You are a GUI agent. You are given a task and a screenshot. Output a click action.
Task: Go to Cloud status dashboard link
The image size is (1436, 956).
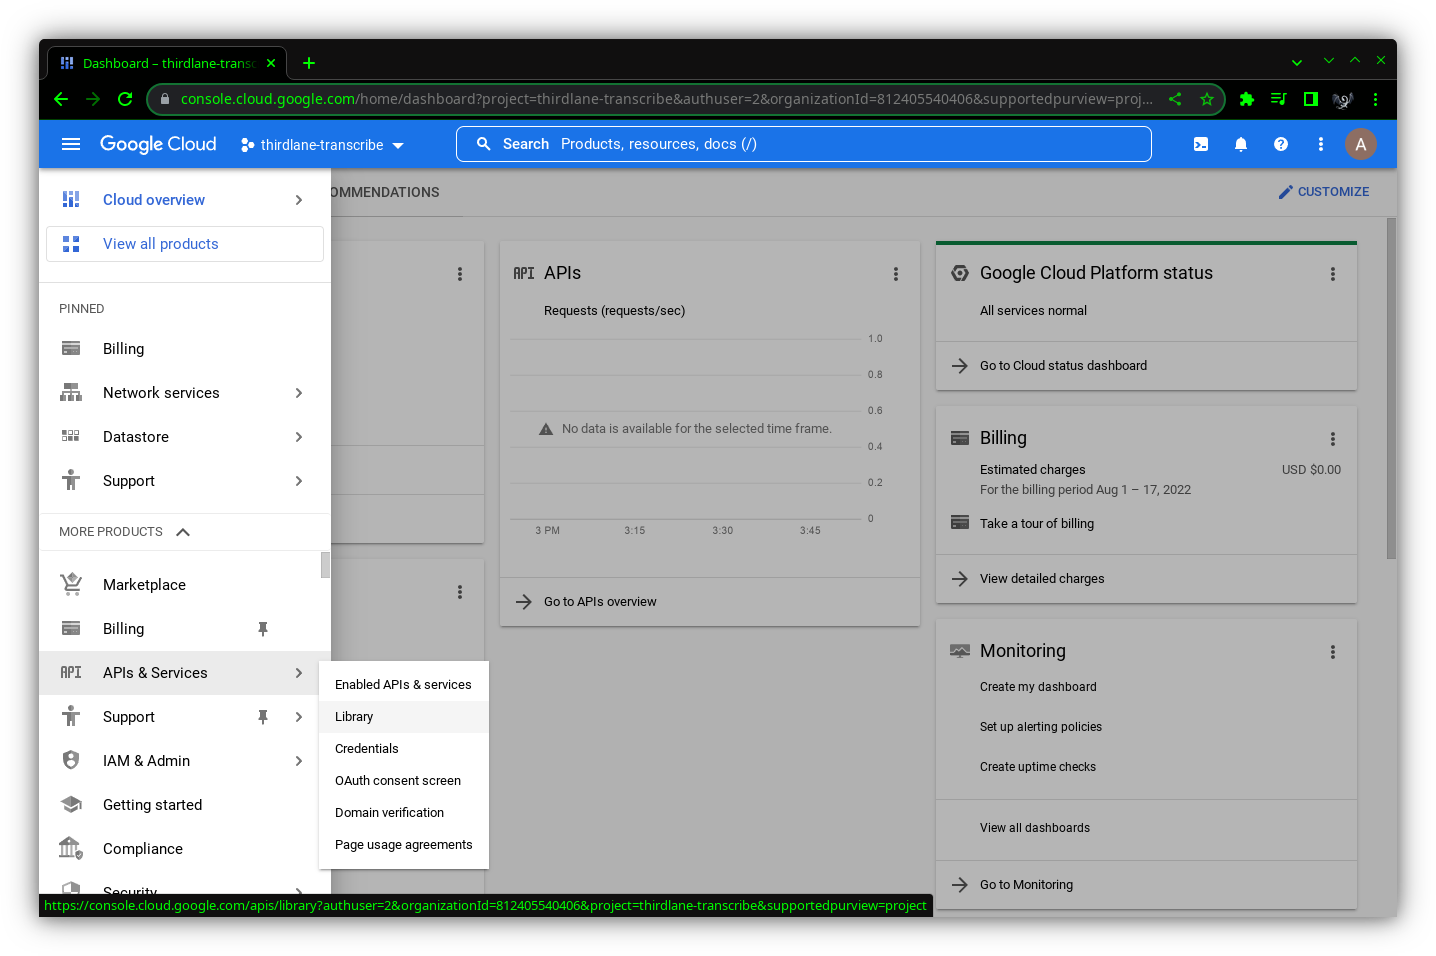[1063, 366]
